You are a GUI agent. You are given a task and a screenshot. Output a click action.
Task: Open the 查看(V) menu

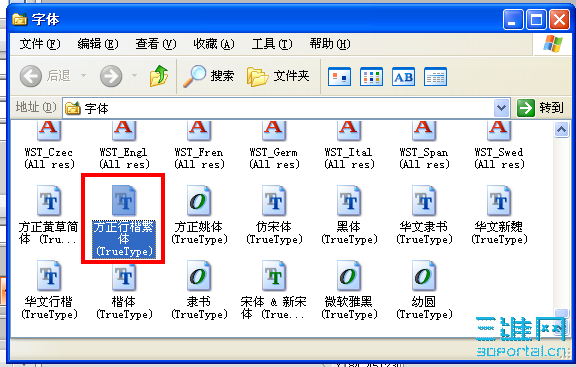point(156,44)
